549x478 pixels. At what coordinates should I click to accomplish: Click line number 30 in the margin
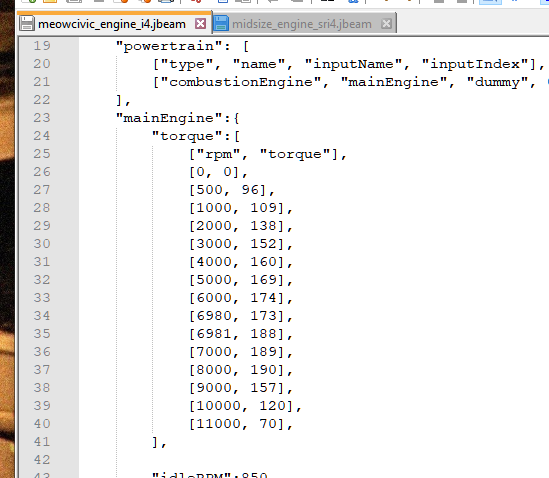[x=42, y=243]
